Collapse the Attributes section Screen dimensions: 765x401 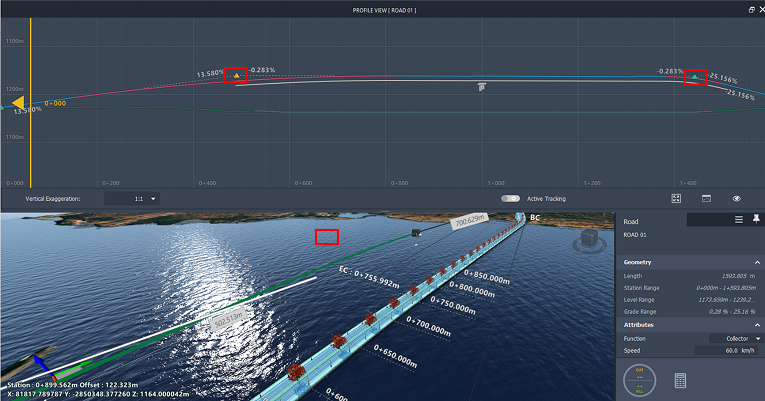pyautogui.click(x=757, y=325)
